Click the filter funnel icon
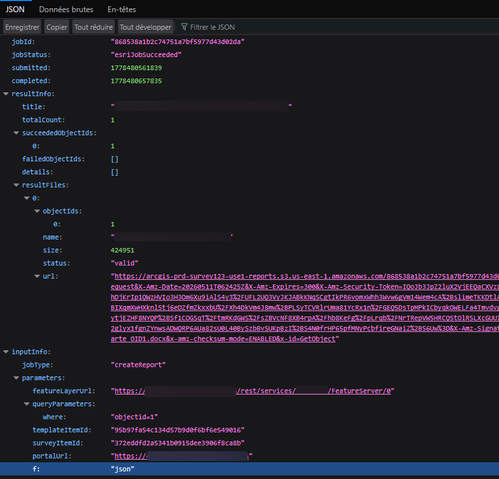The width and height of the screenshot is (499, 479). click(x=184, y=27)
